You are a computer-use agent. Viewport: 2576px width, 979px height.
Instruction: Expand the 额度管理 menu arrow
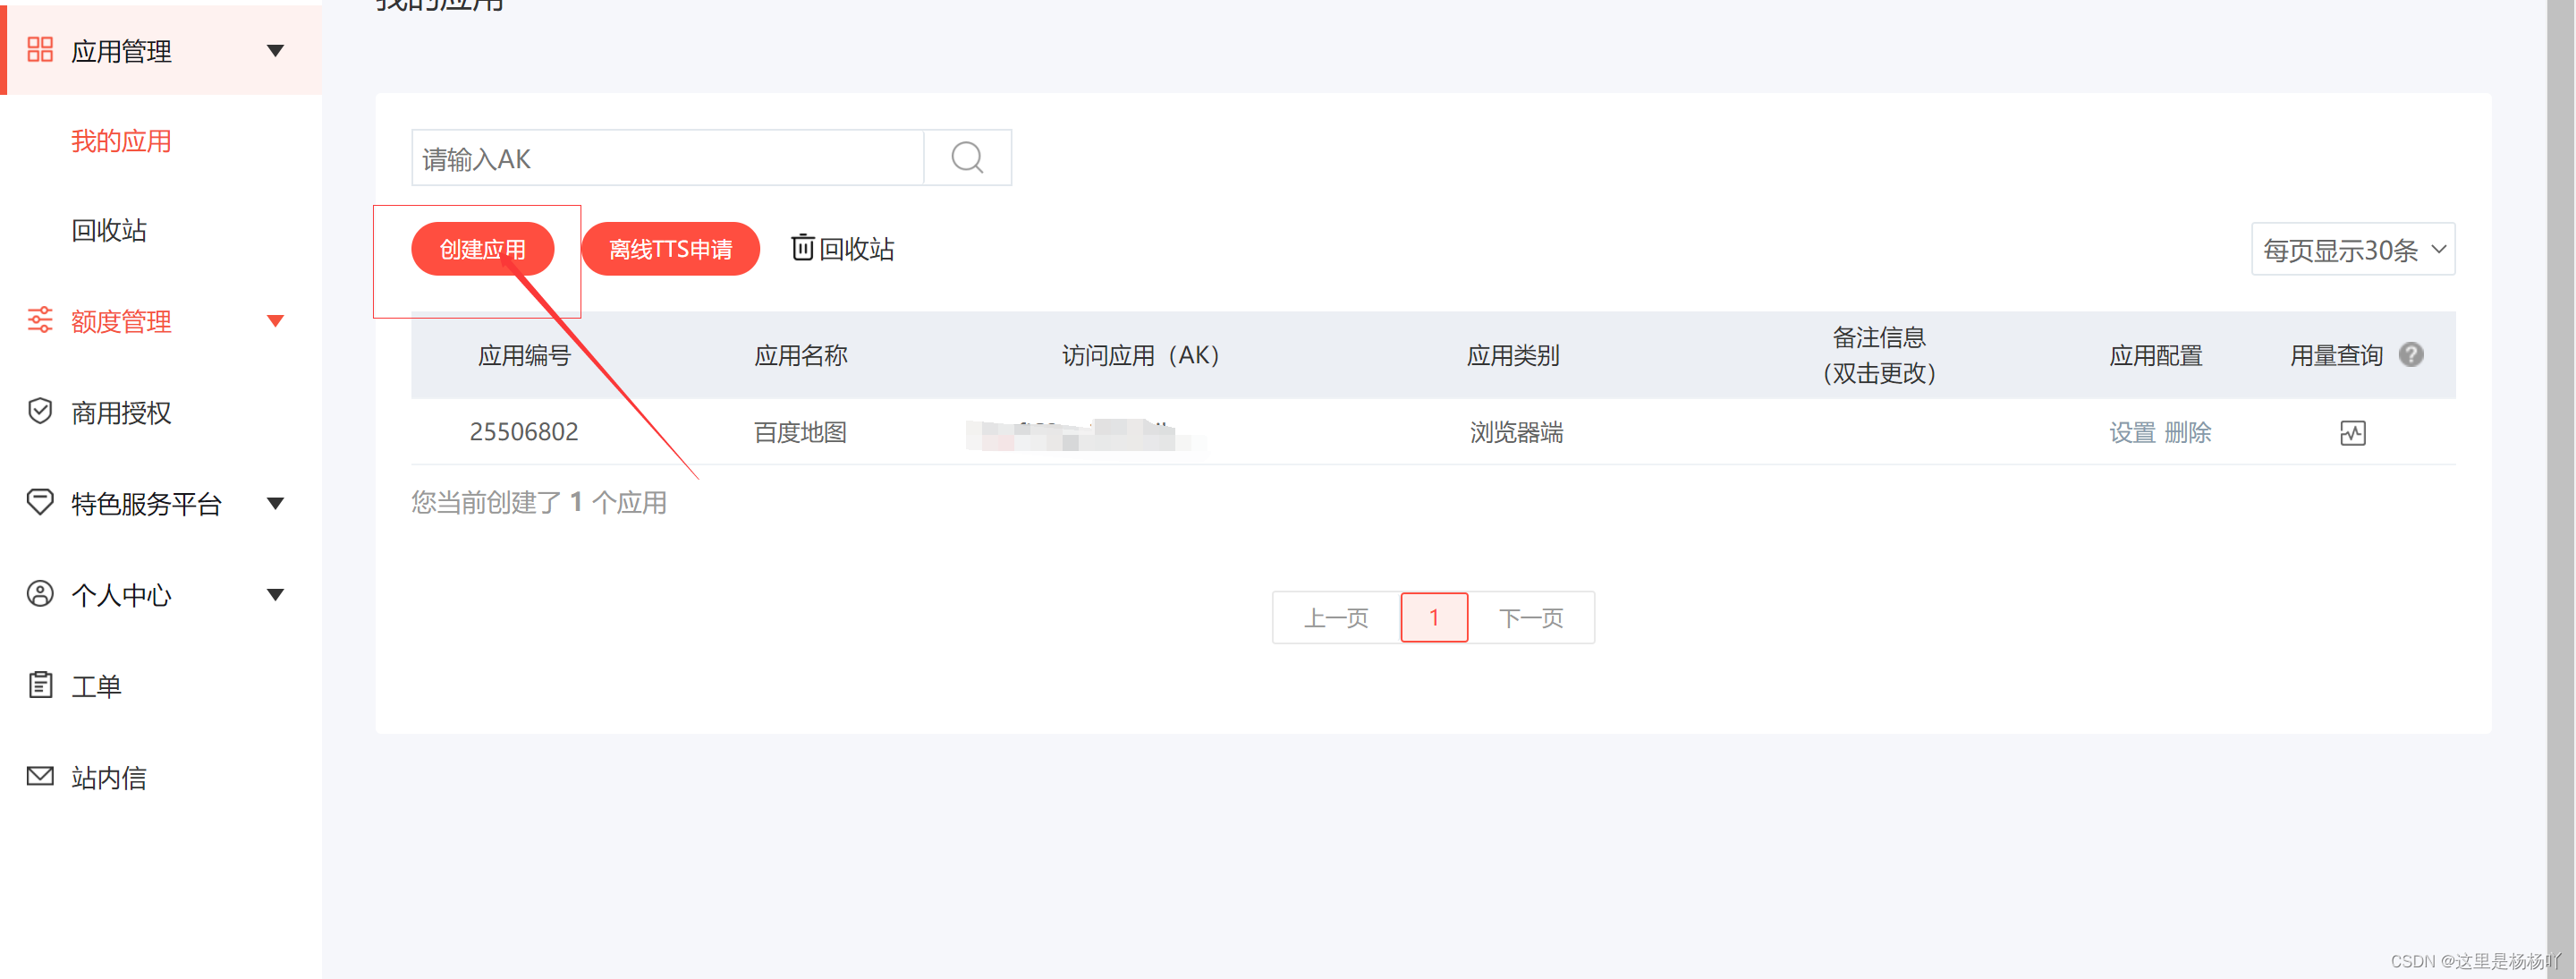pos(275,321)
